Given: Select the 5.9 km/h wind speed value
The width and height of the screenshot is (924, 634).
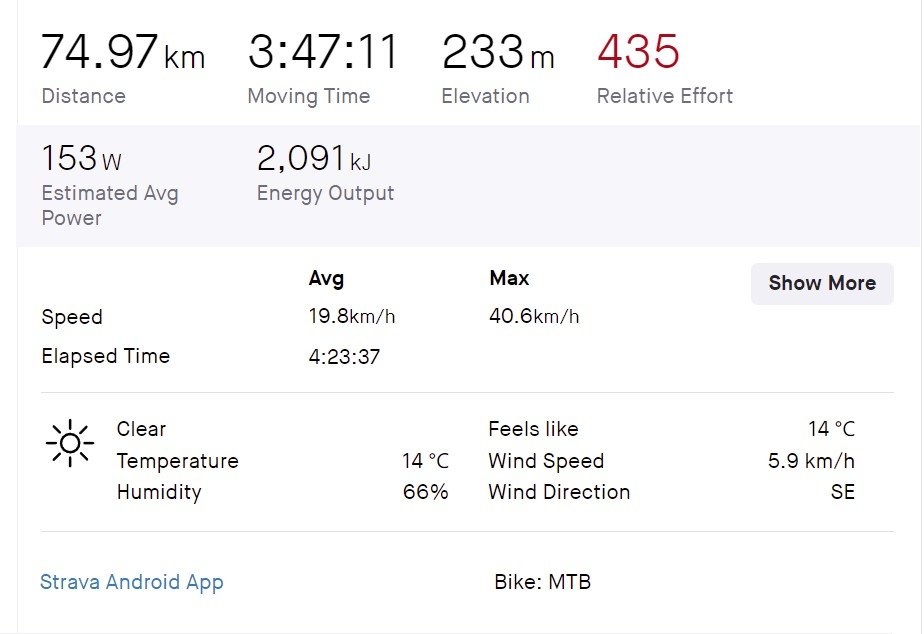Looking at the screenshot, I should [x=810, y=461].
